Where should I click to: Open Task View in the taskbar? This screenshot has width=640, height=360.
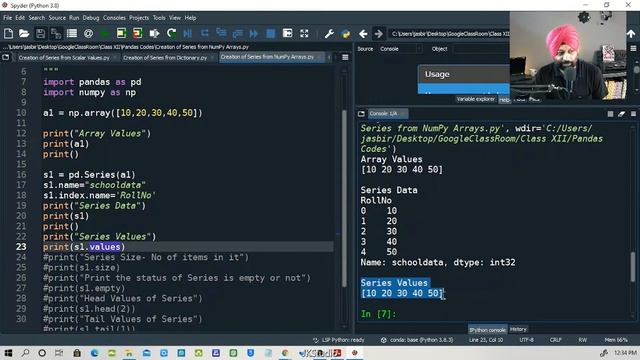(x=59, y=353)
